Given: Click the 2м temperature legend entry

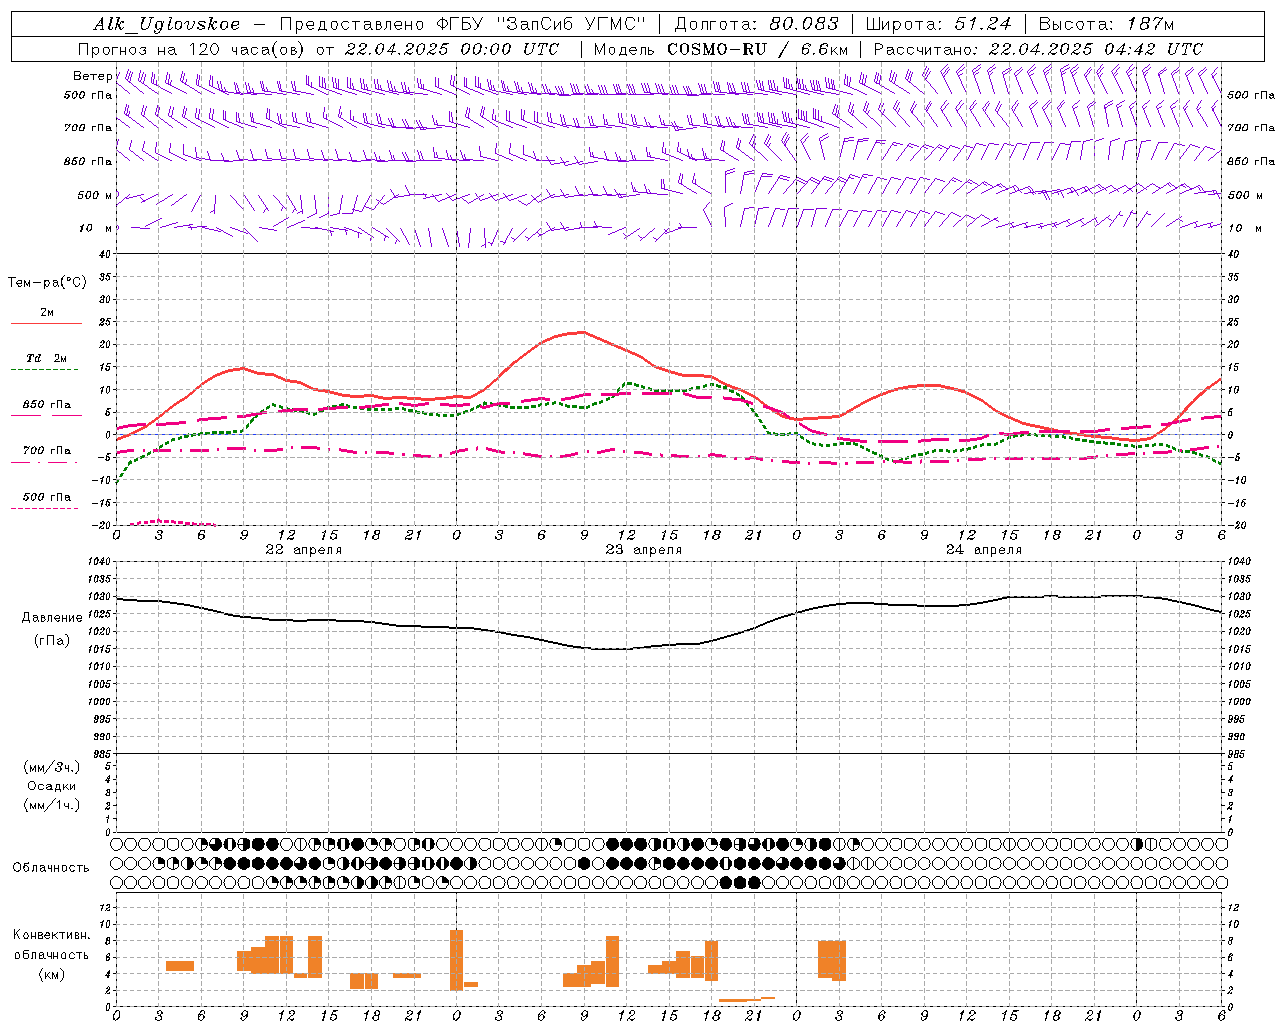Looking at the screenshot, I should click(47, 313).
